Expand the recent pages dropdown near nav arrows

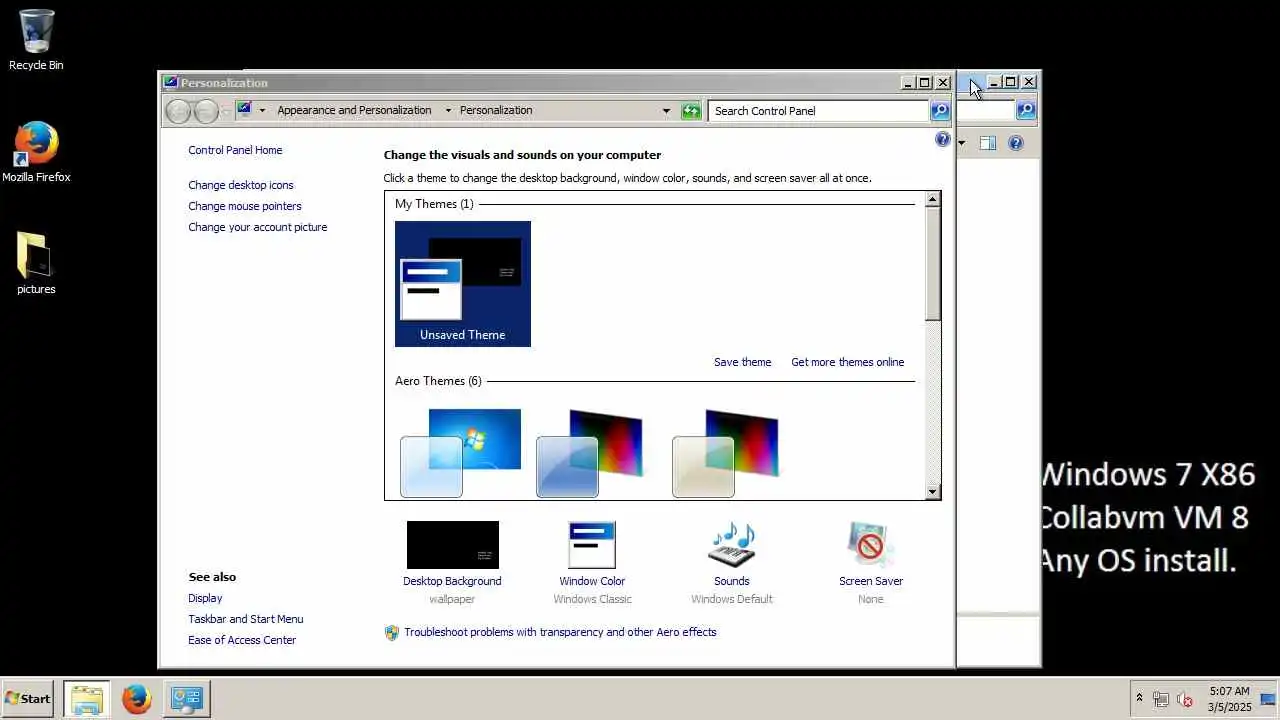coord(225,111)
